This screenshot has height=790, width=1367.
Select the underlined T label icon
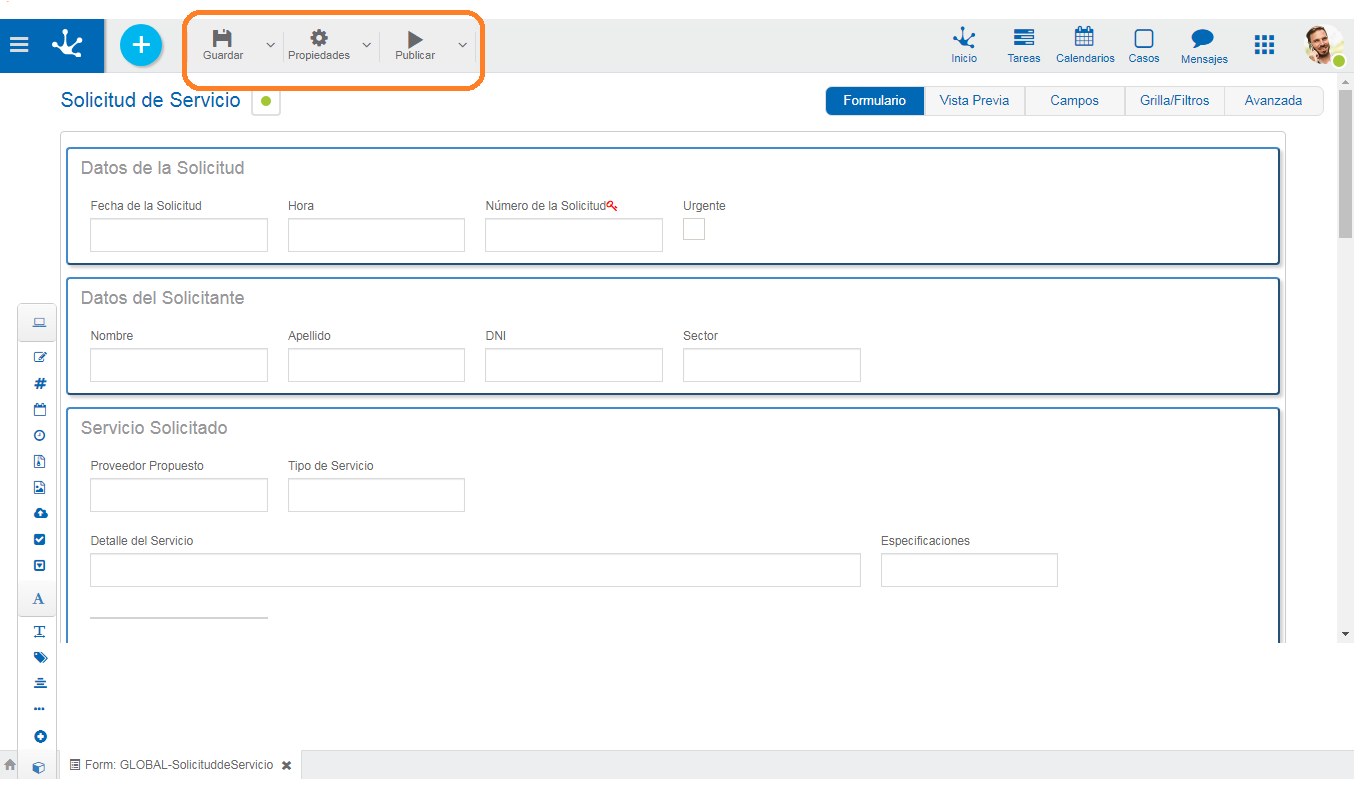[40, 631]
